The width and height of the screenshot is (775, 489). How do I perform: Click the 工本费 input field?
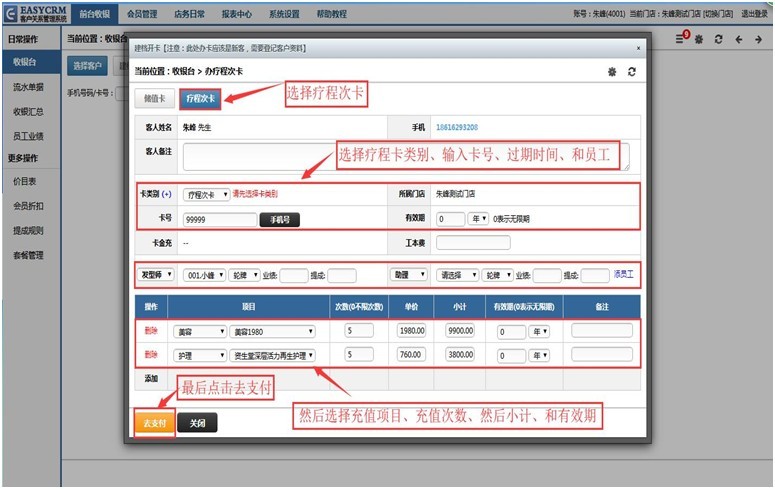tap(474, 243)
